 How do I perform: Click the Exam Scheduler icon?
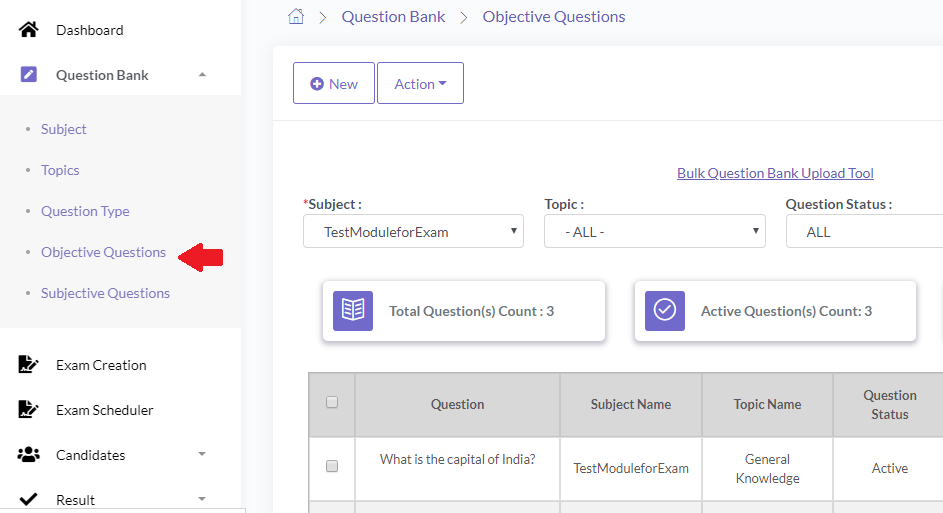pos(28,410)
